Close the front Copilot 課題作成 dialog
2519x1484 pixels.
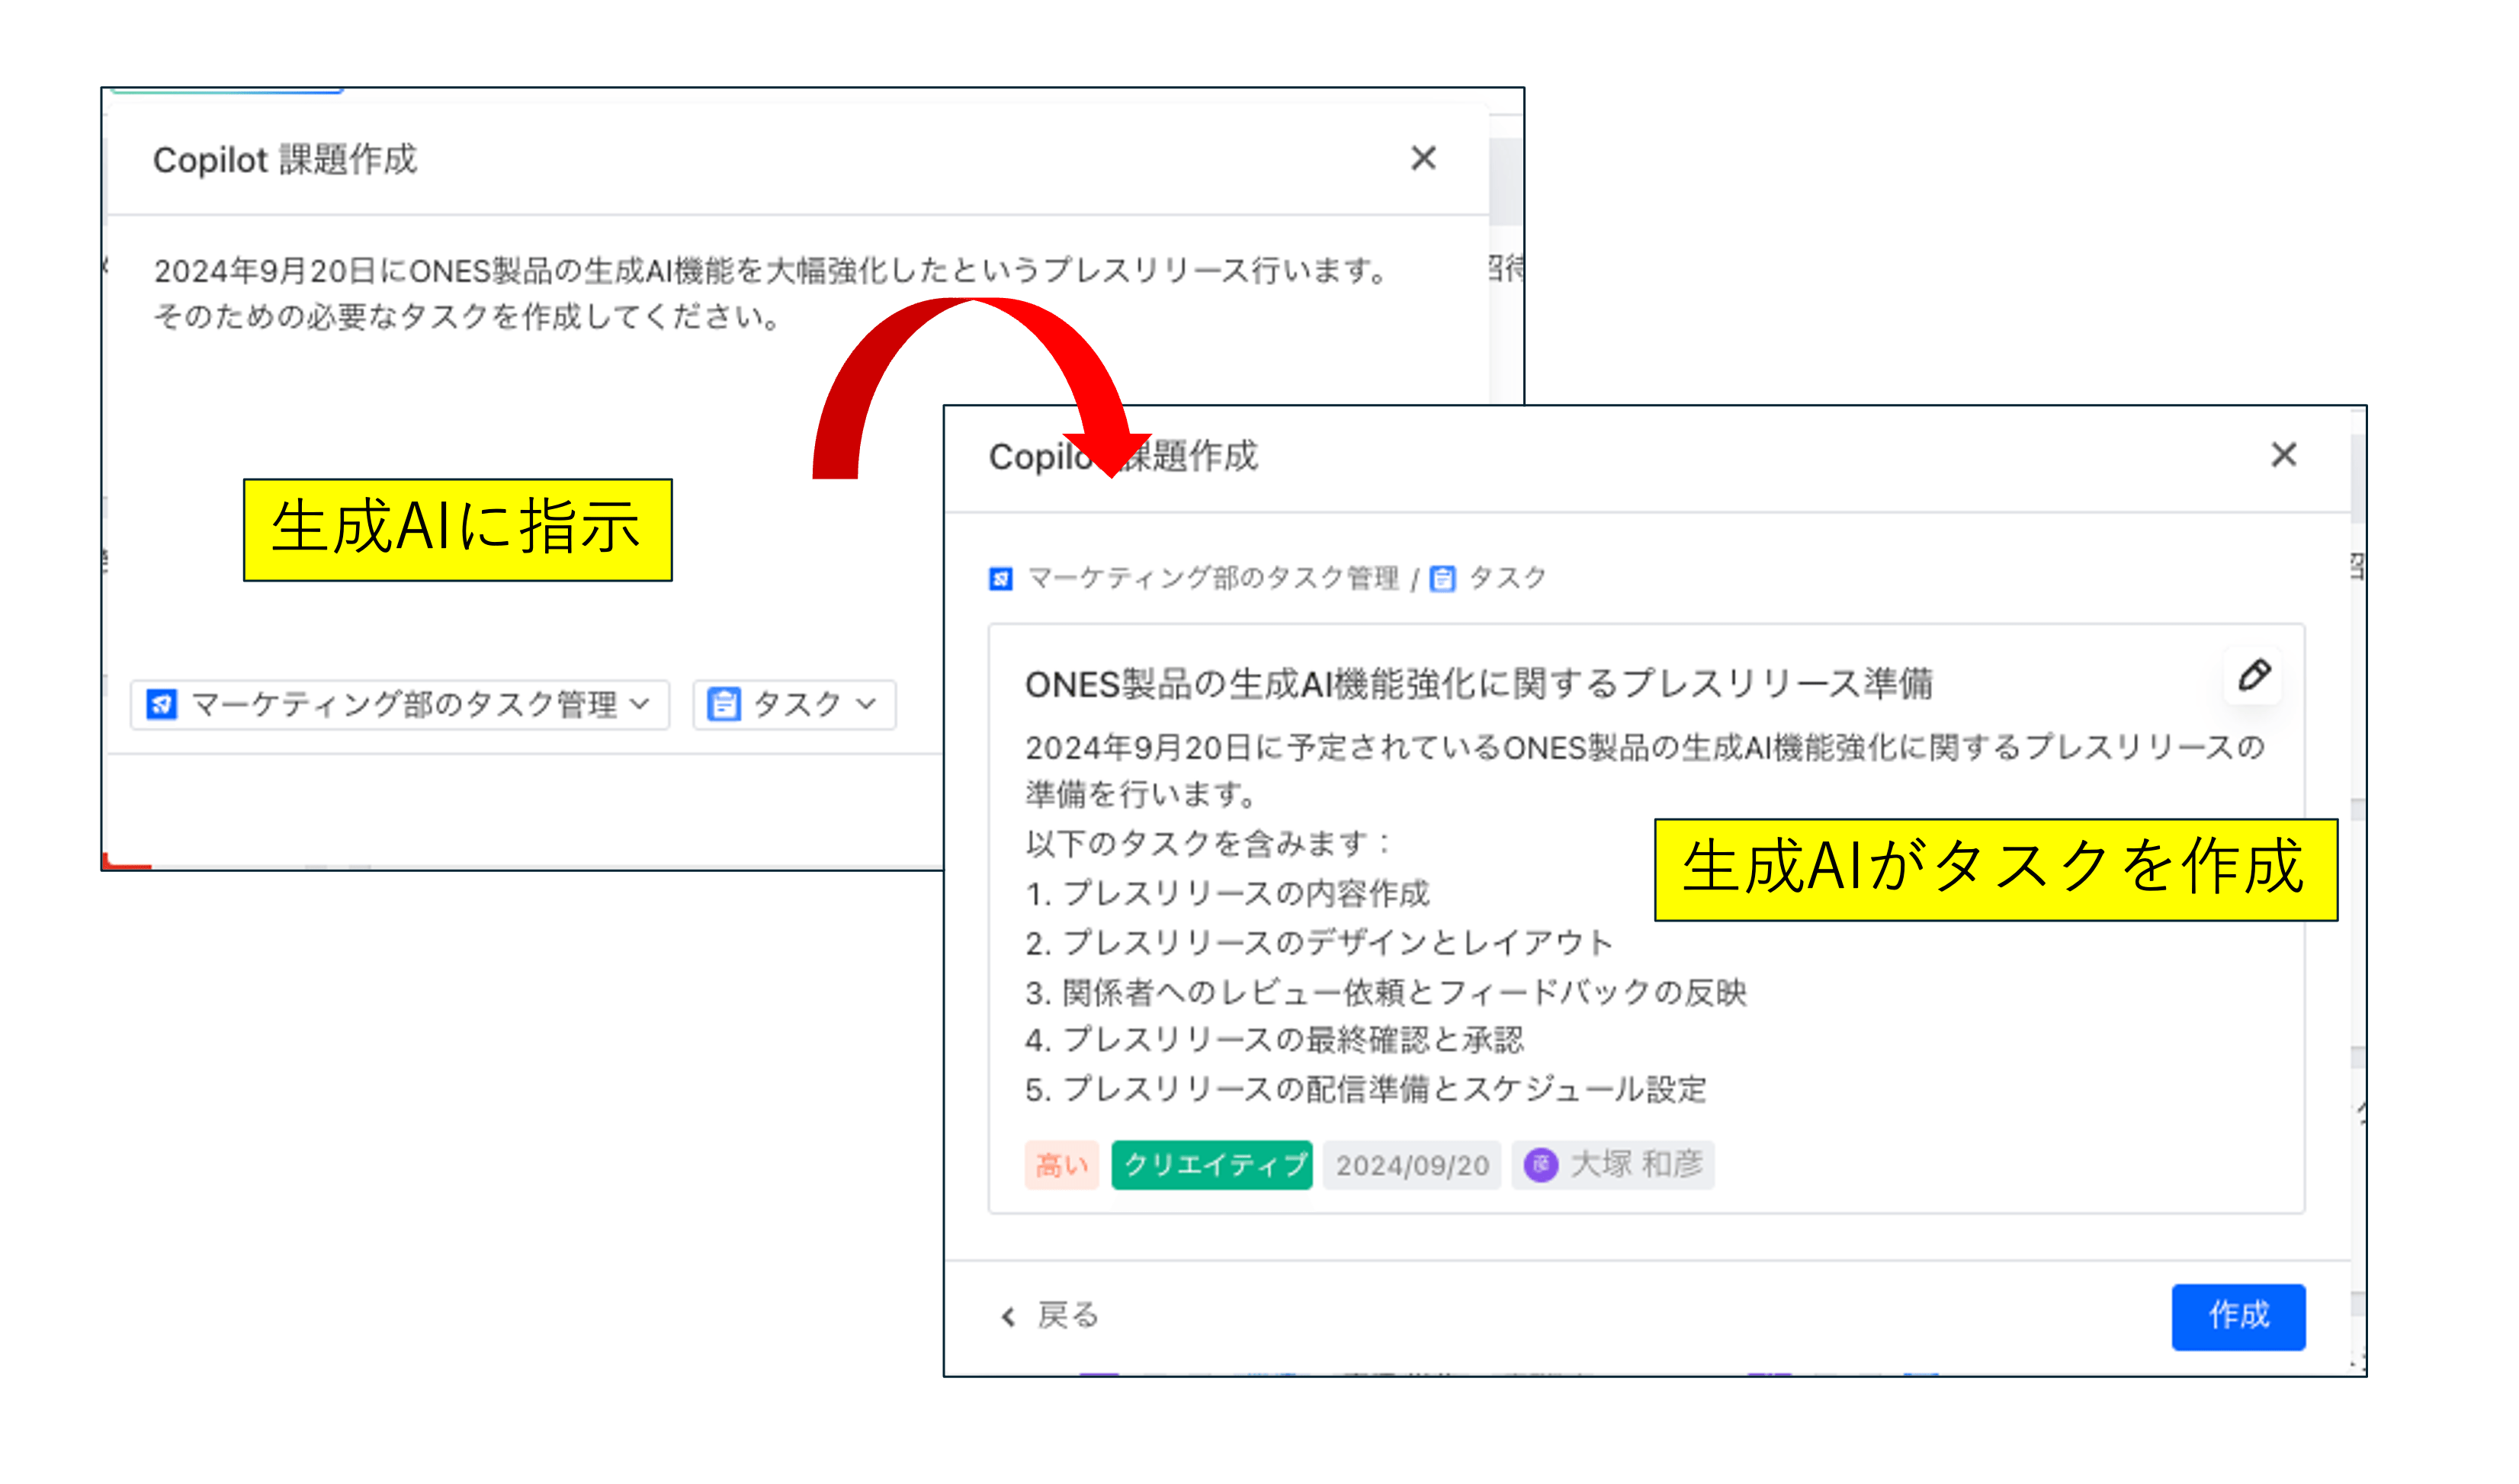click(x=2284, y=455)
